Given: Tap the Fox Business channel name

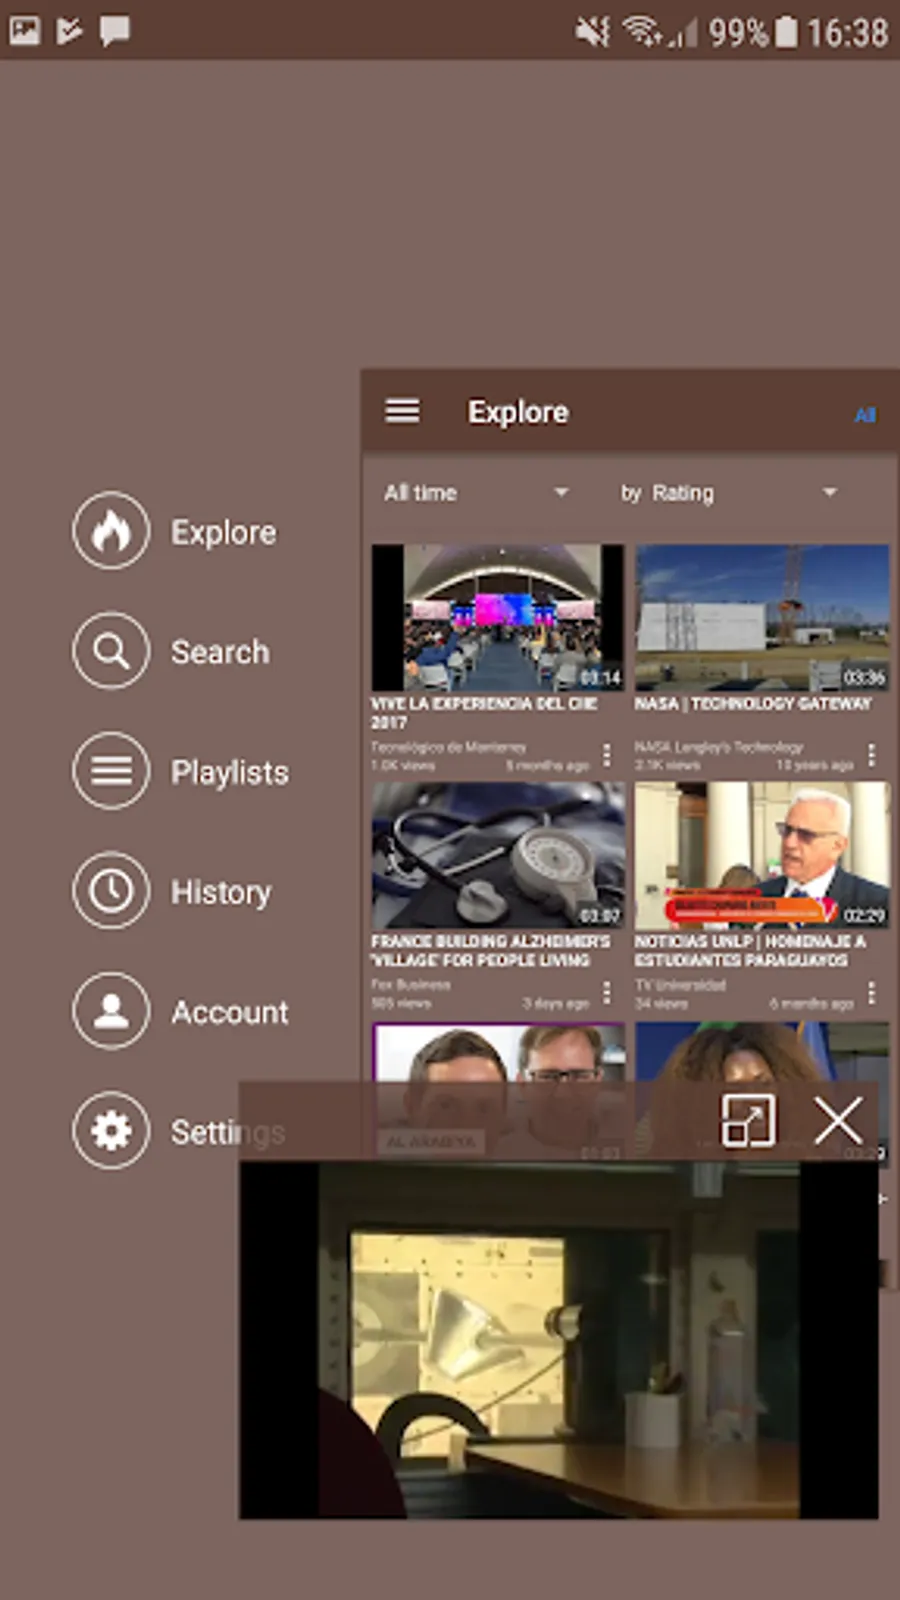Looking at the screenshot, I should 411,985.
